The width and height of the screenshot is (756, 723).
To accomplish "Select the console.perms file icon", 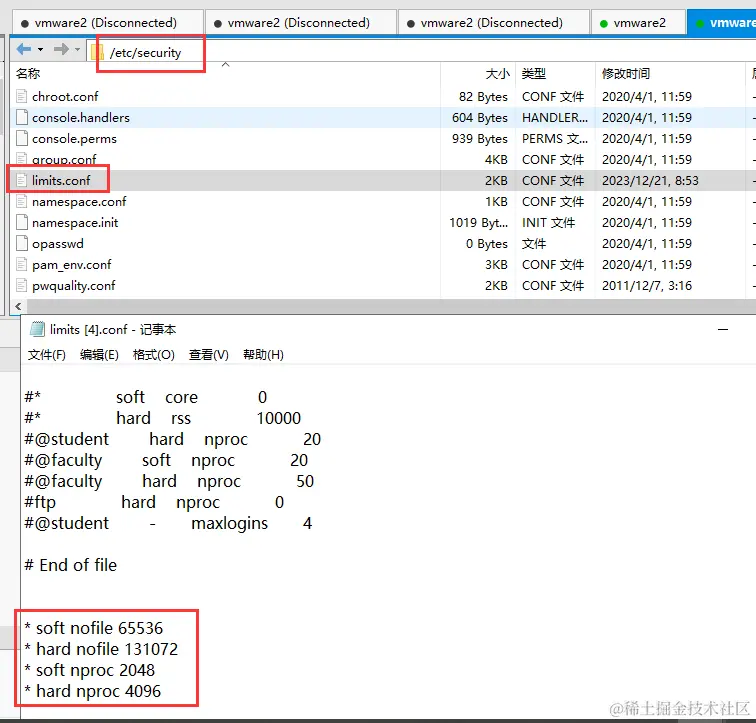I will pyautogui.click(x=22, y=139).
